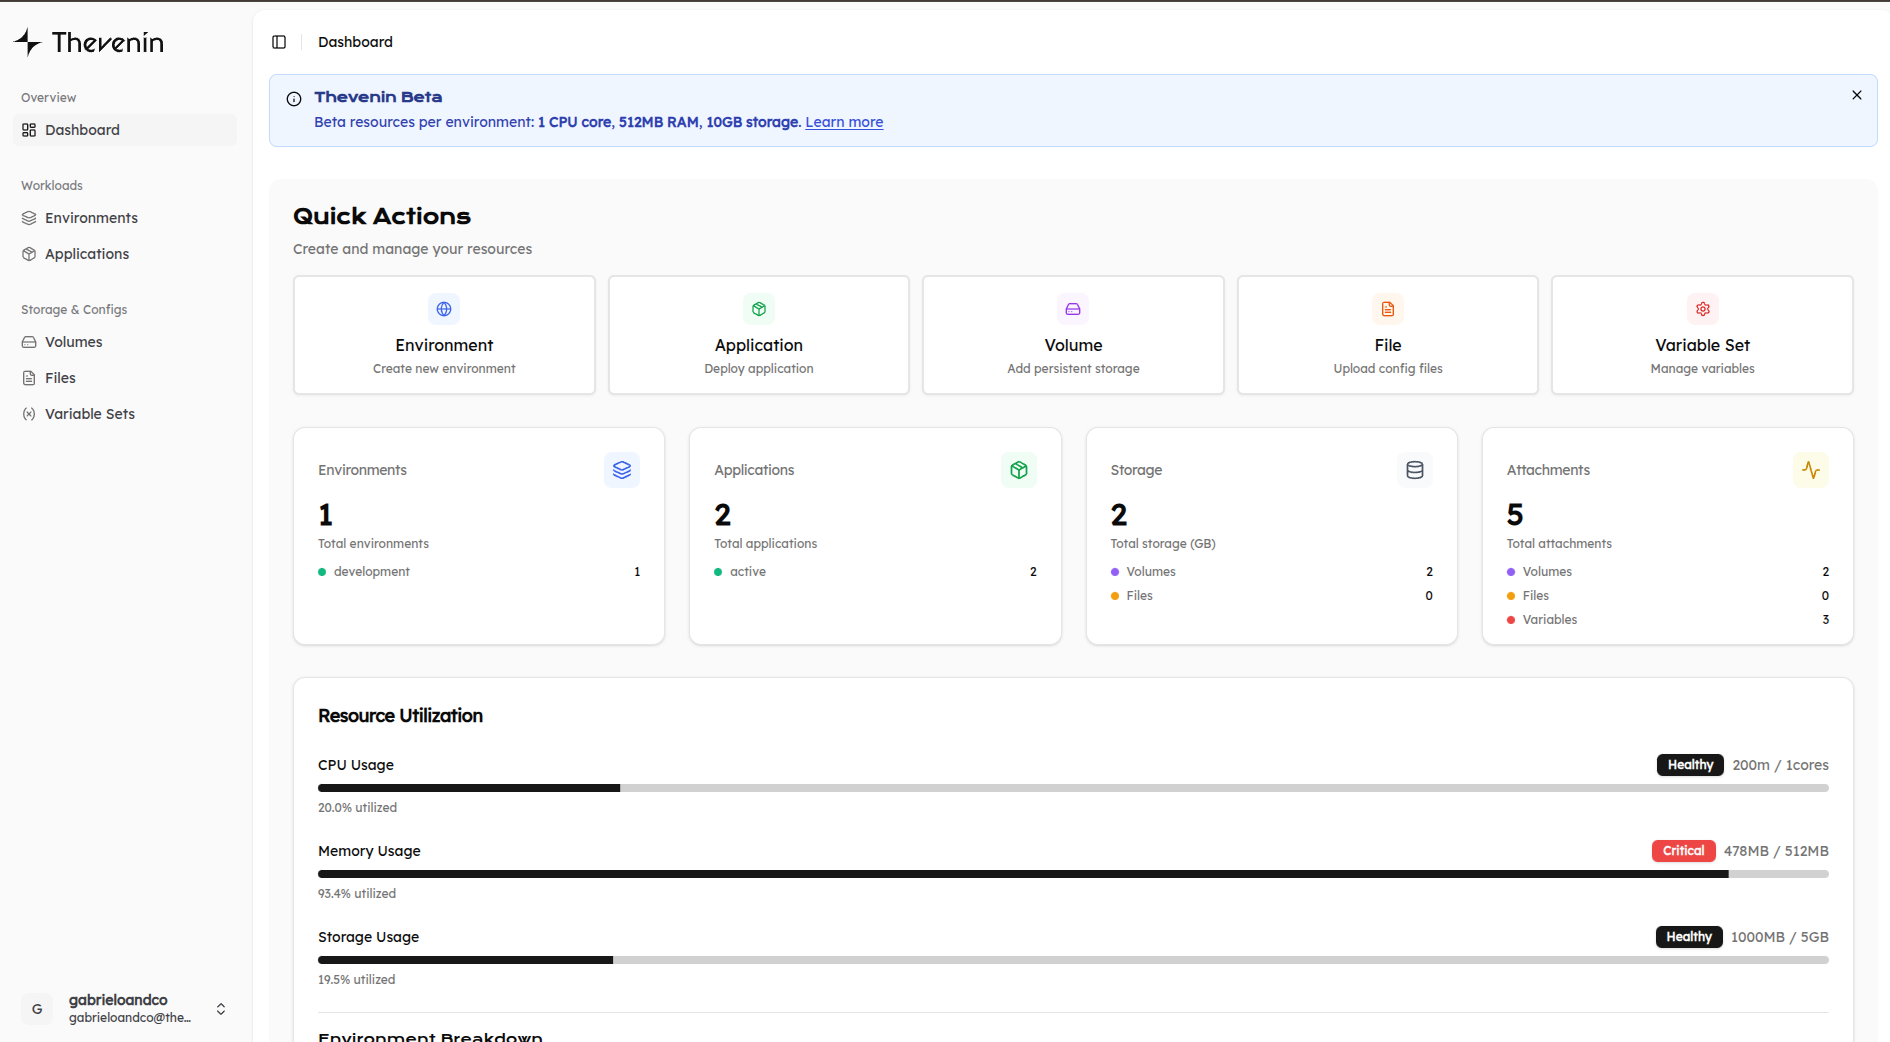Click the Critical badge on Memory Usage
1890x1042 pixels.
tap(1683, 851)
